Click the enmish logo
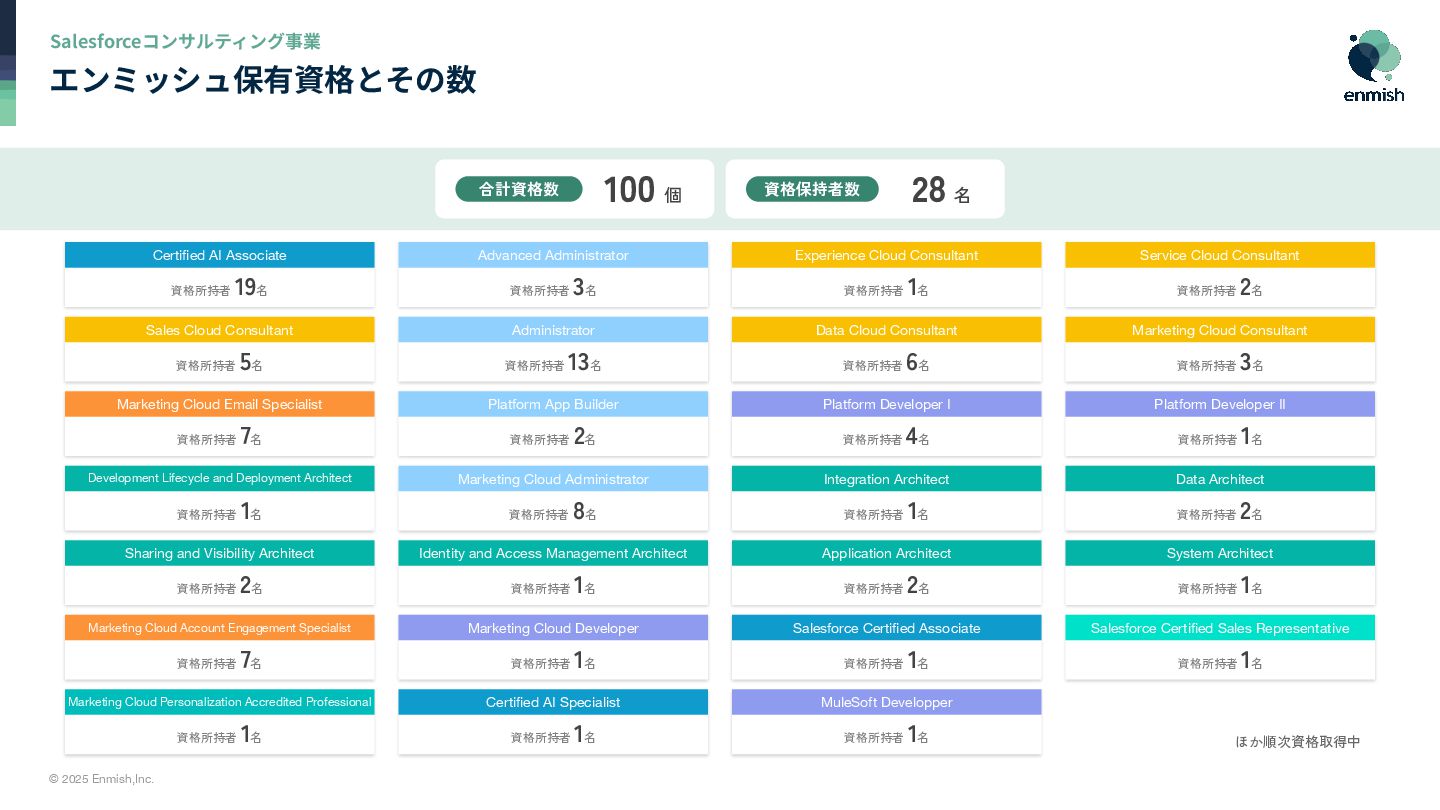The height and width of the screenshot is (810, 1440). tap(1374, 66)
